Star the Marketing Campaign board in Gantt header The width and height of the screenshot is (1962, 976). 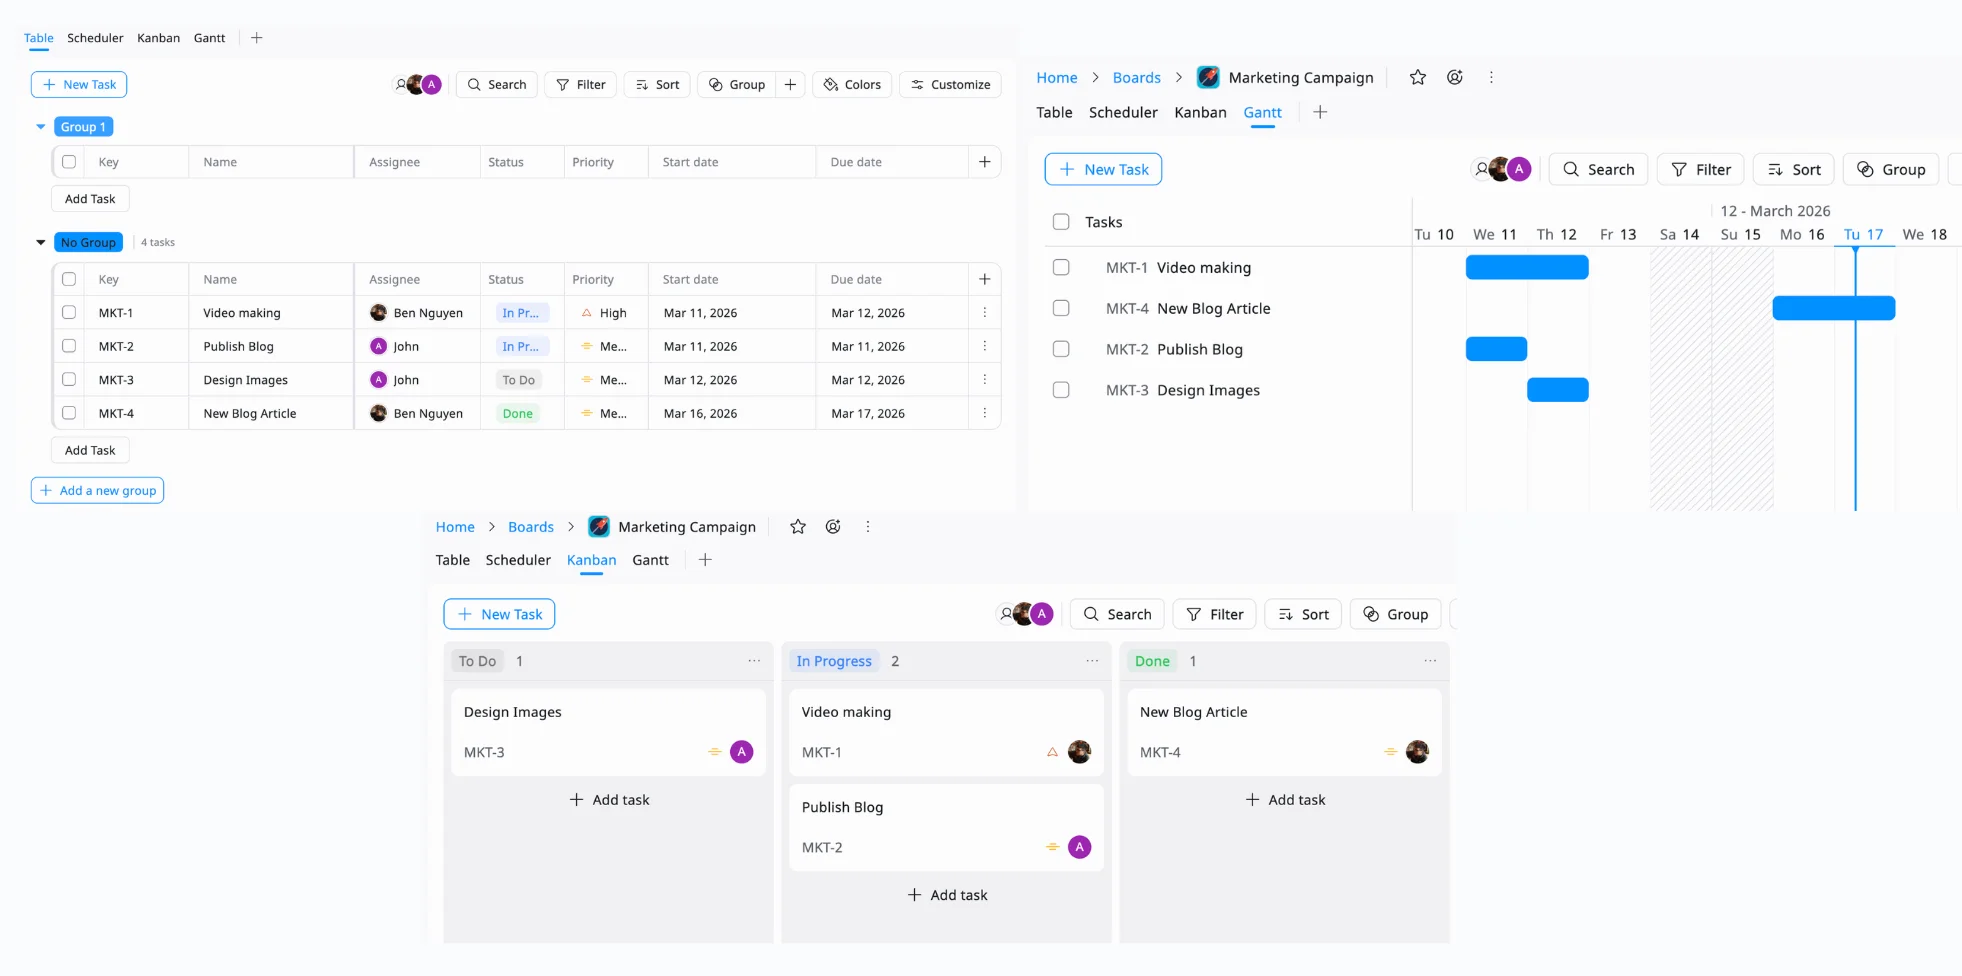[1417, 77]
